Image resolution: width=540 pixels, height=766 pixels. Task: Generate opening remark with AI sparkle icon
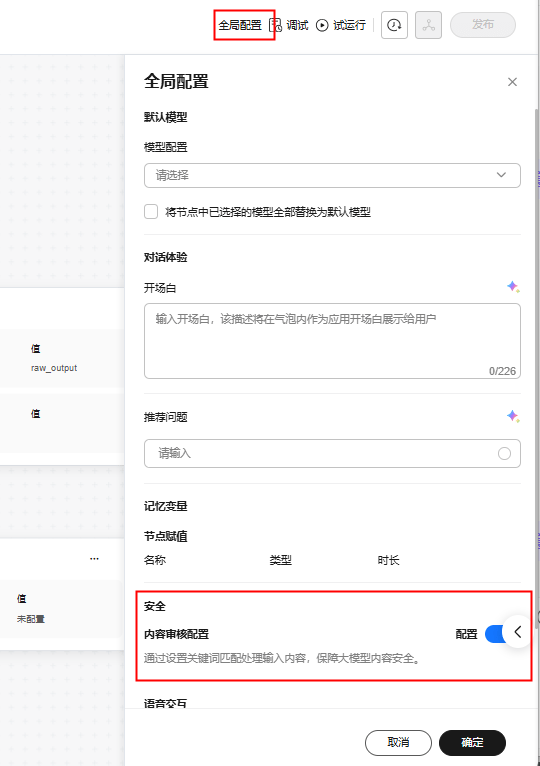pyautogui.click(x=513, y=287)
